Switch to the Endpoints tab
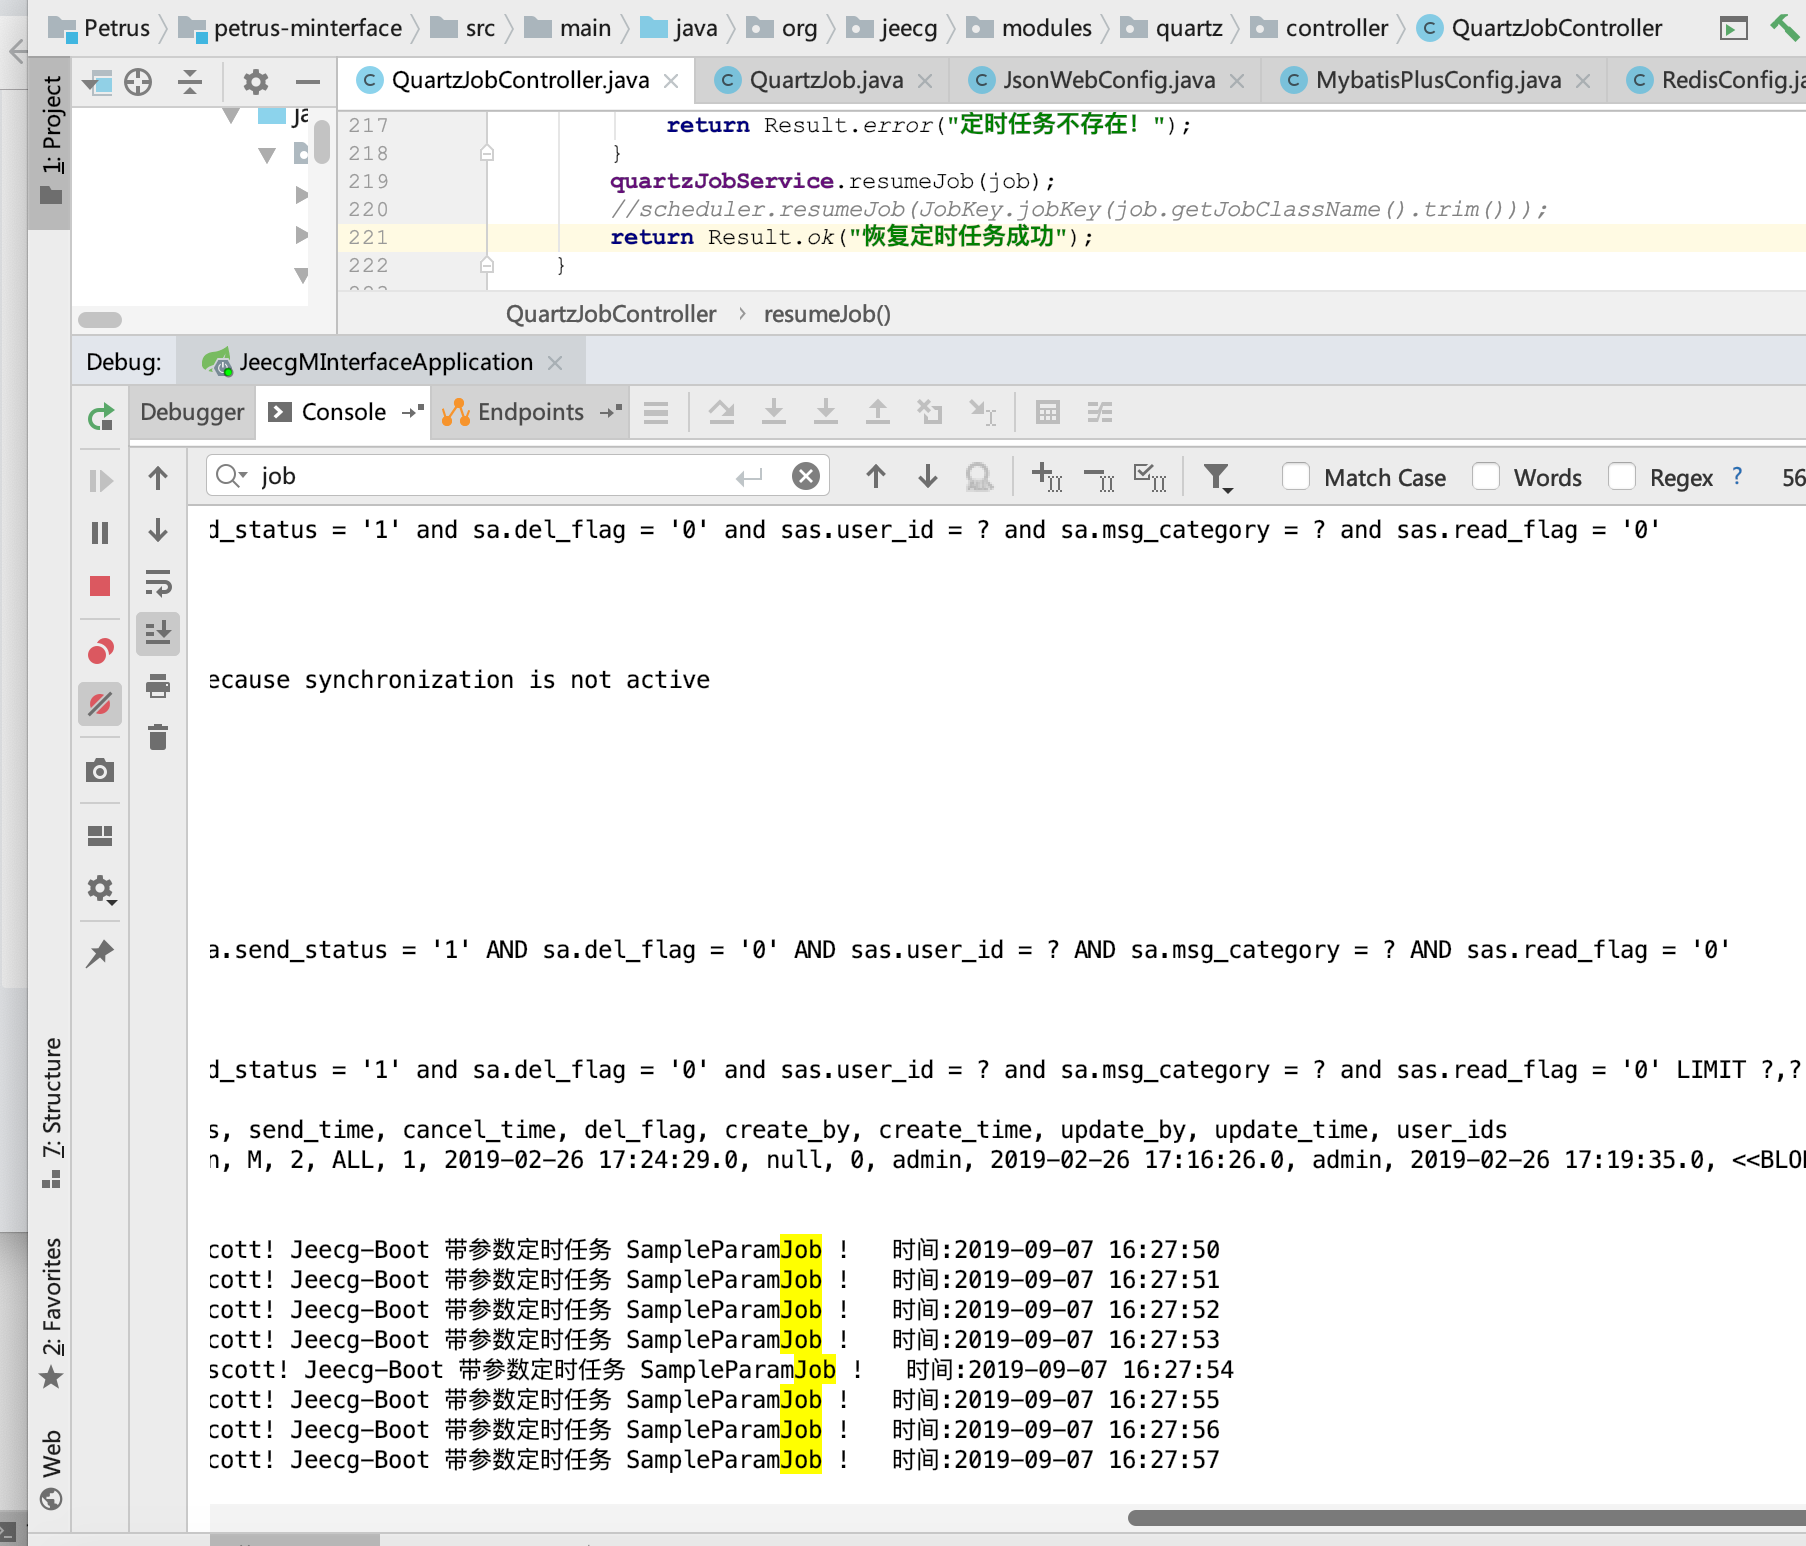Screen dimensions: 1806x1546 click(x=531, y=412)
